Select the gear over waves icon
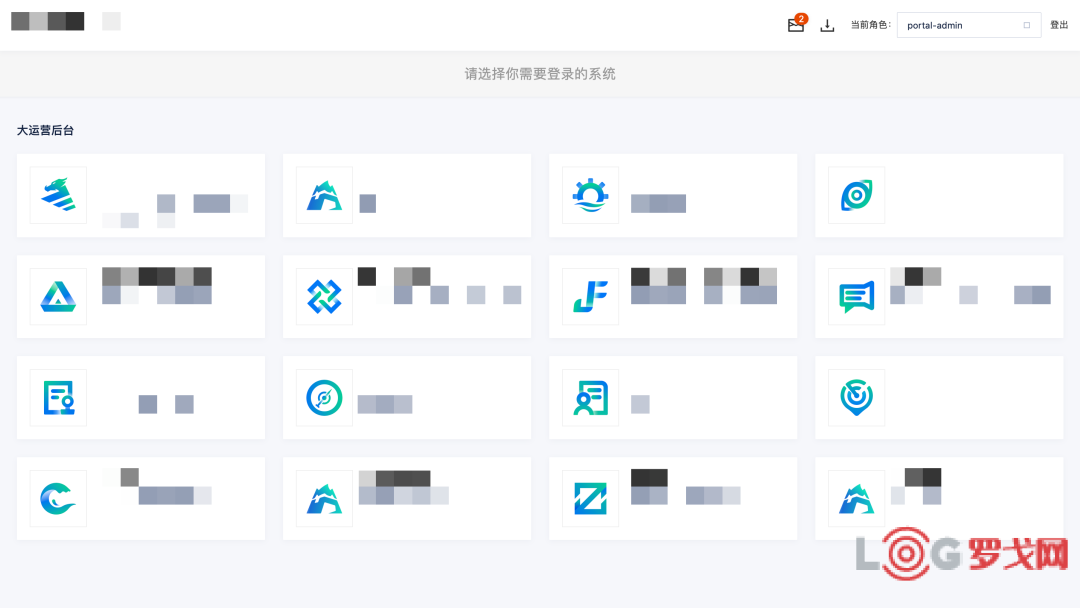The height and width of the screenshot is (608, 1080). pos(590,195)
